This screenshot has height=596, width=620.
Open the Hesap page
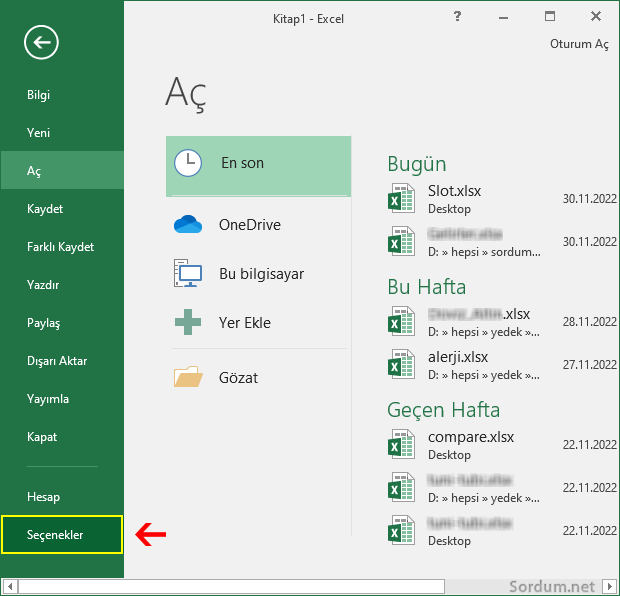point(62,496)
